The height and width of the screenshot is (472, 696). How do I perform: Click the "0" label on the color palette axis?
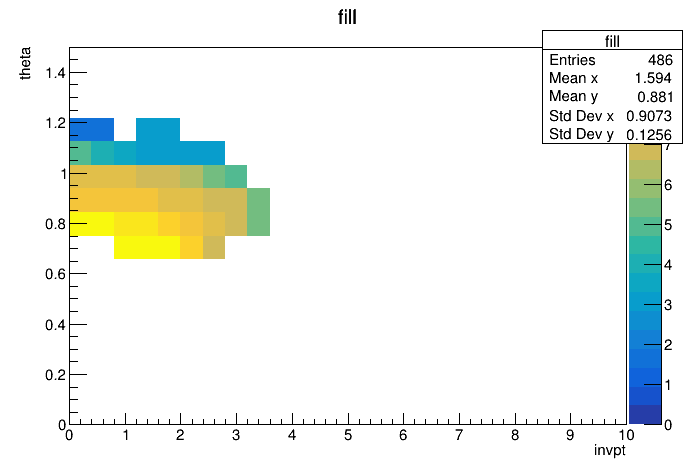(668, 425)
